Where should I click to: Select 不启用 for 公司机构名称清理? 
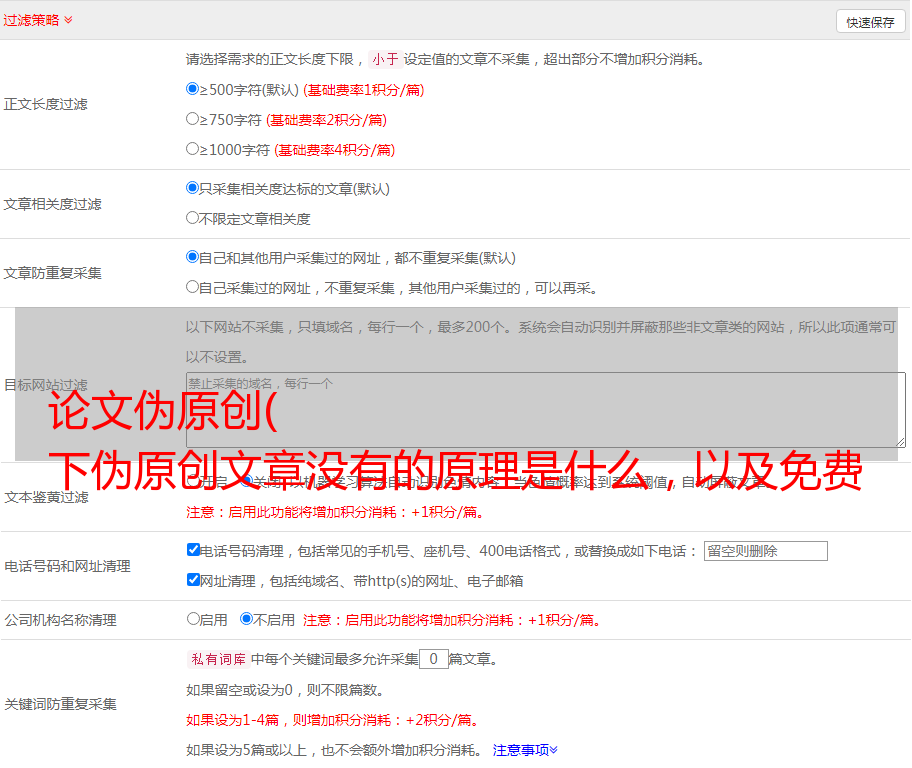pyautogui.click(x=246, y=619)
